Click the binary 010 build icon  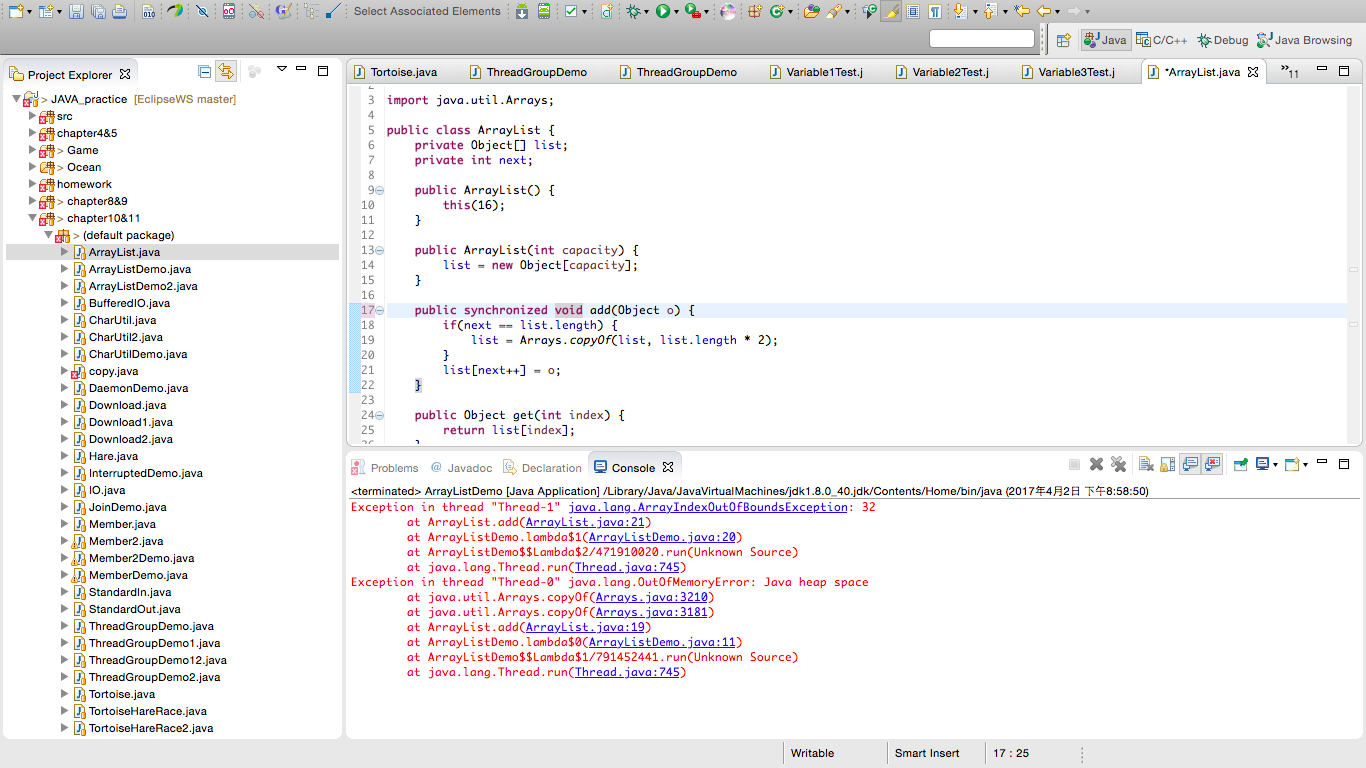pyautogui.click(x=149, y=11)
